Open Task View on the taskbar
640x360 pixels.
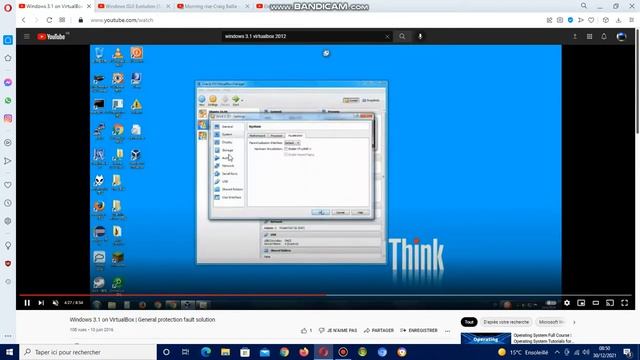[185, 352]
